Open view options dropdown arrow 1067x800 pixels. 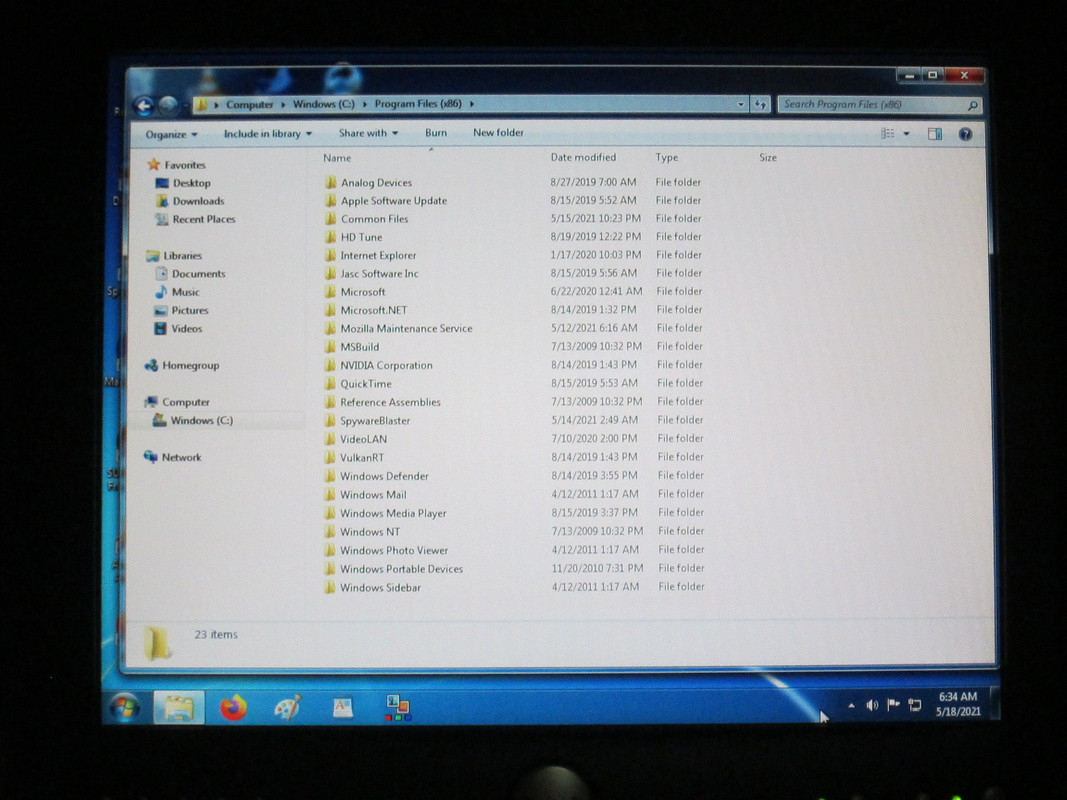906,134
